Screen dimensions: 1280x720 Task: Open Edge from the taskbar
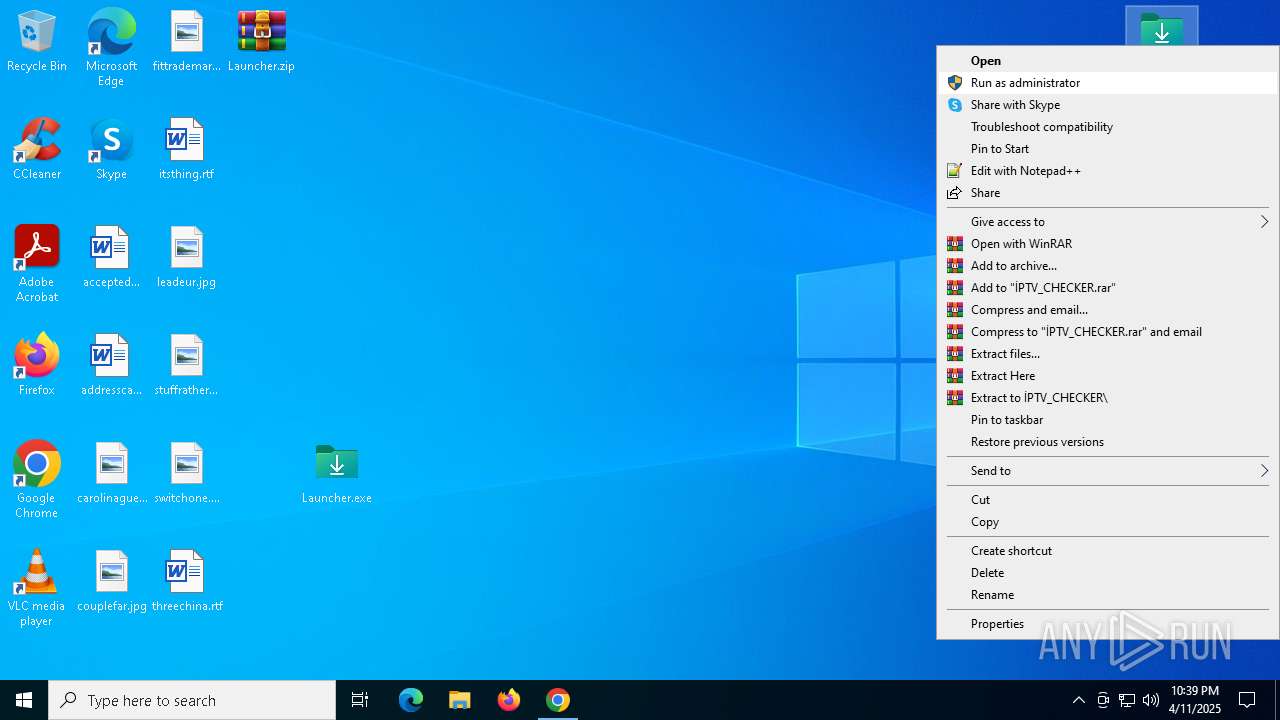[411, 700]
